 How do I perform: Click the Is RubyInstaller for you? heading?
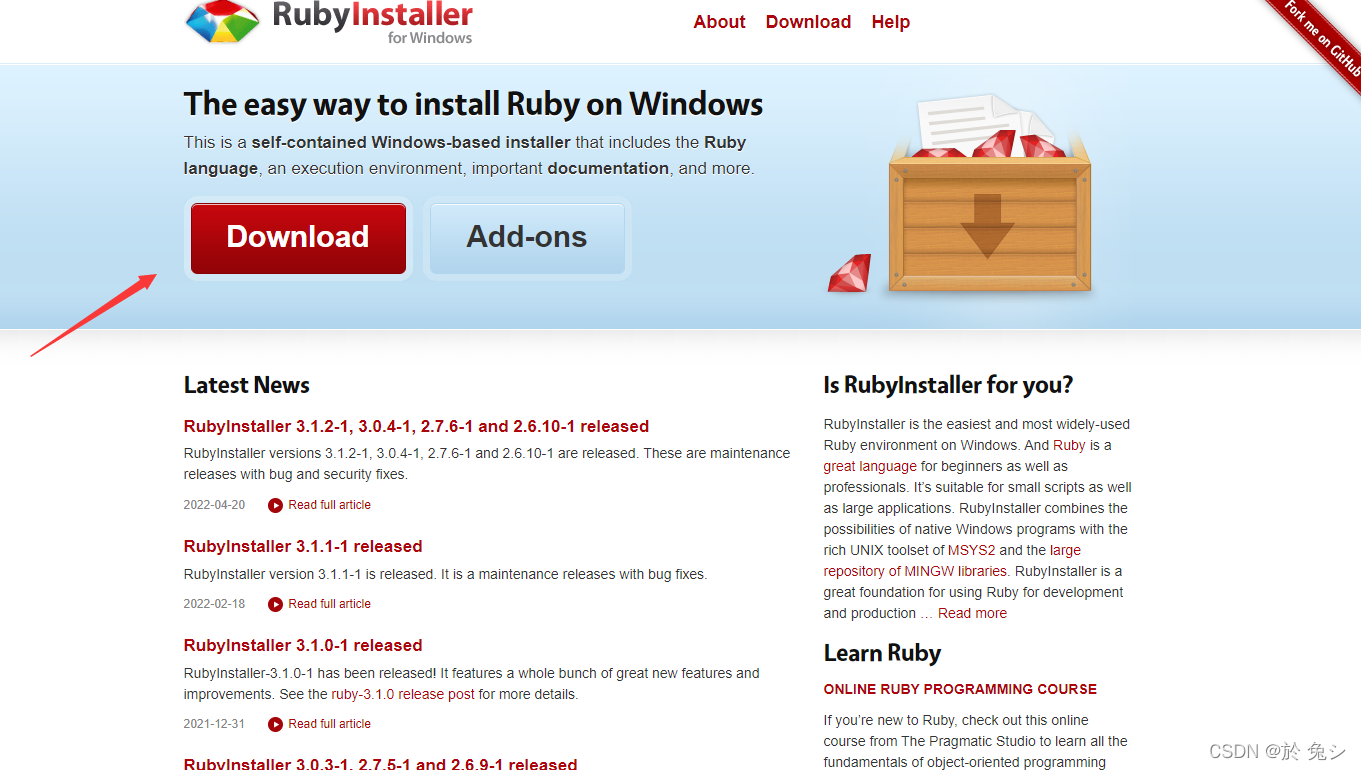pyautogui.click(x=948, y=385)
